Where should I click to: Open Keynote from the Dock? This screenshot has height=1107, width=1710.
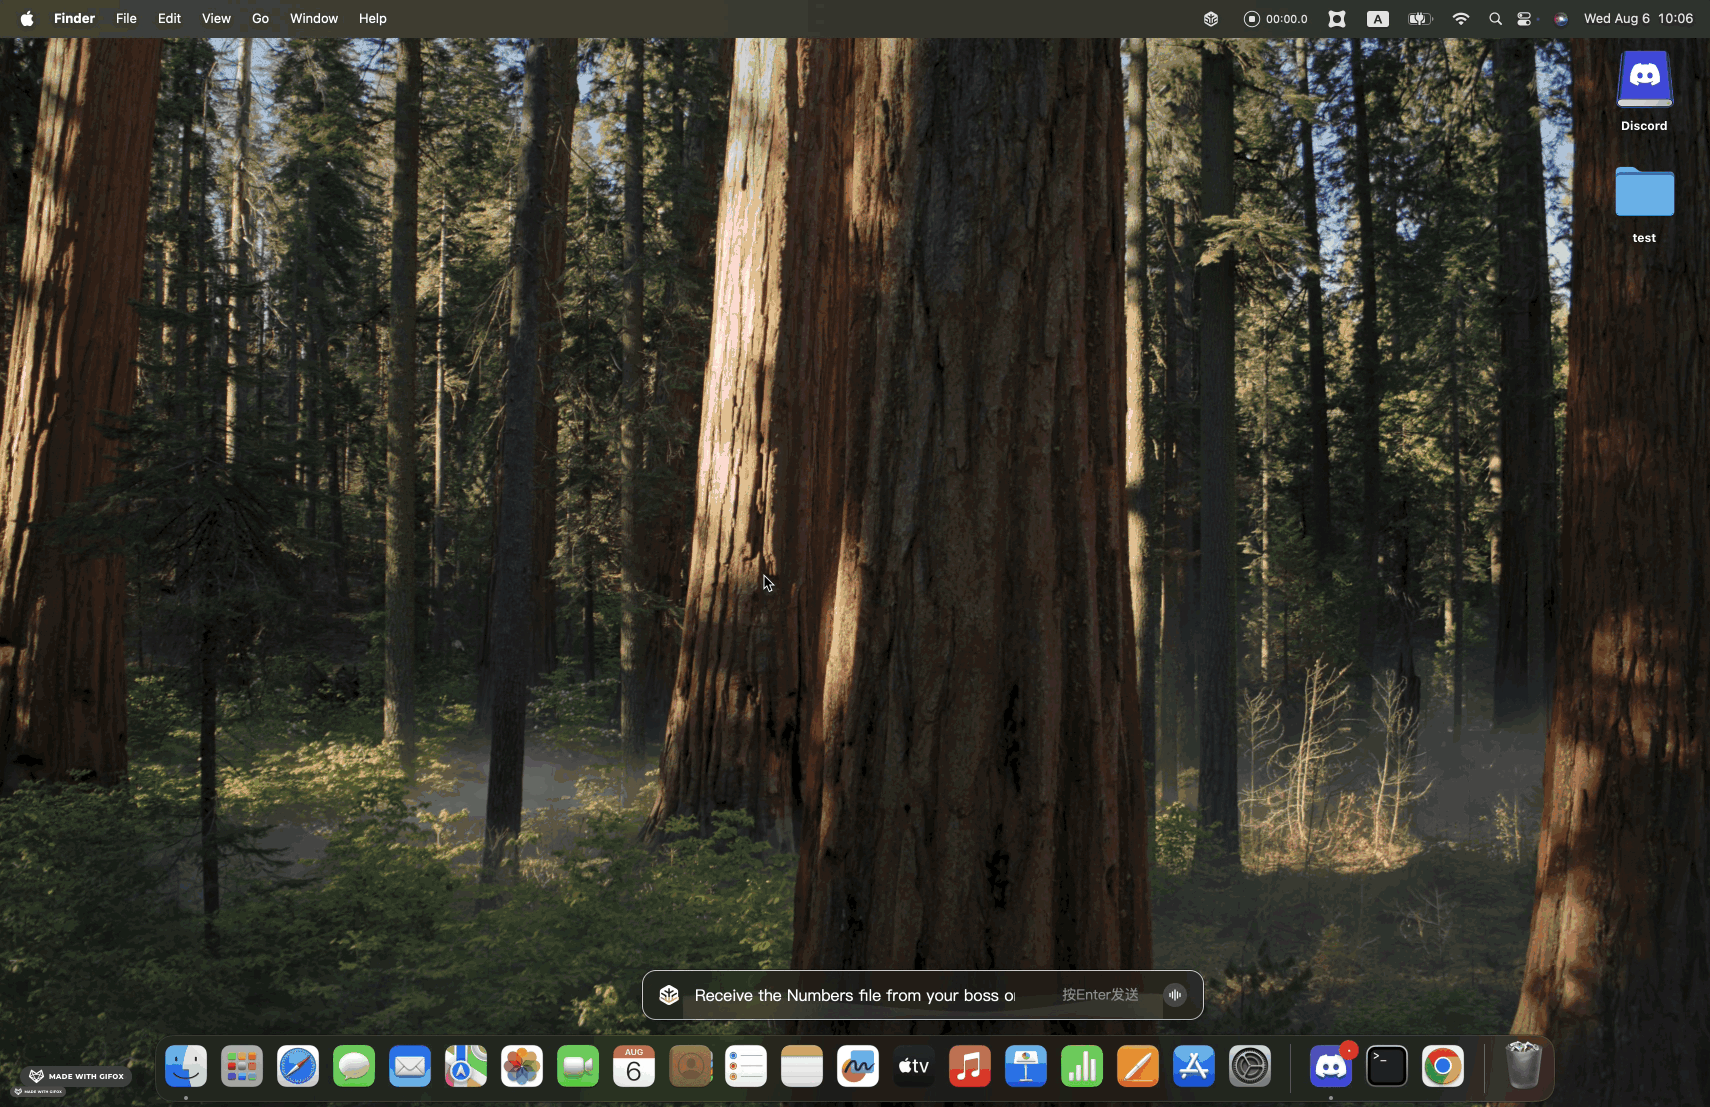[1025, 1065]
